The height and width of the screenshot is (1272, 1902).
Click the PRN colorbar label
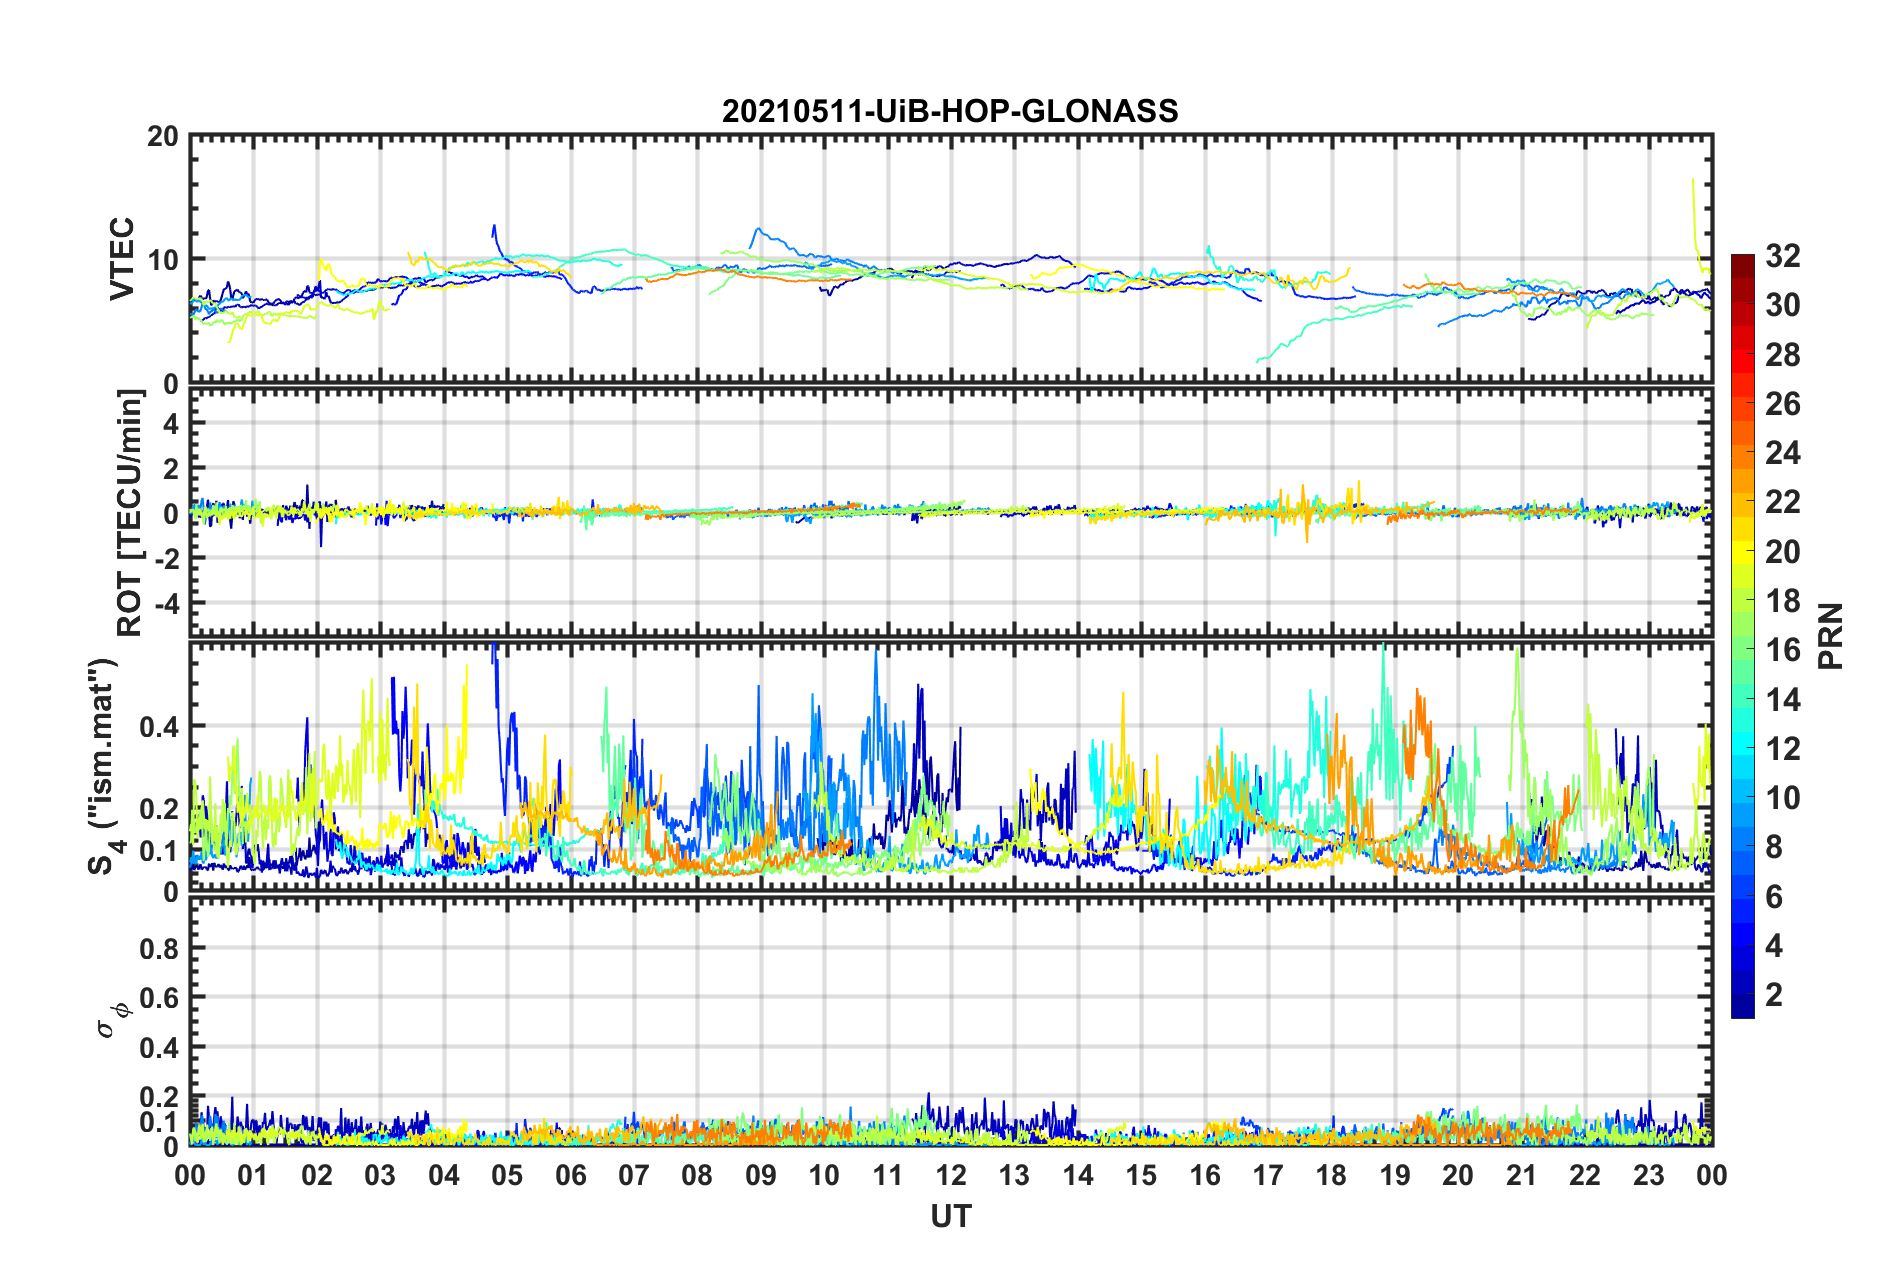1831,636
